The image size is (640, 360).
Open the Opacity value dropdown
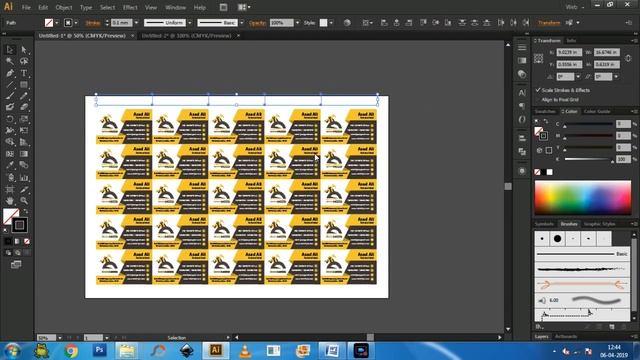click(x=297, y=23)
